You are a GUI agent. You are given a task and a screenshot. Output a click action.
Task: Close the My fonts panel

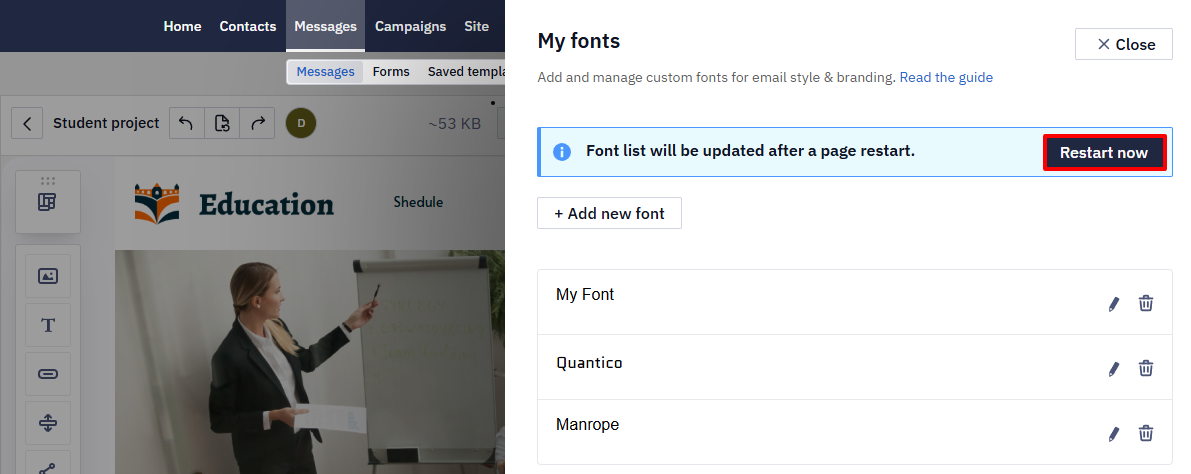1123,44
